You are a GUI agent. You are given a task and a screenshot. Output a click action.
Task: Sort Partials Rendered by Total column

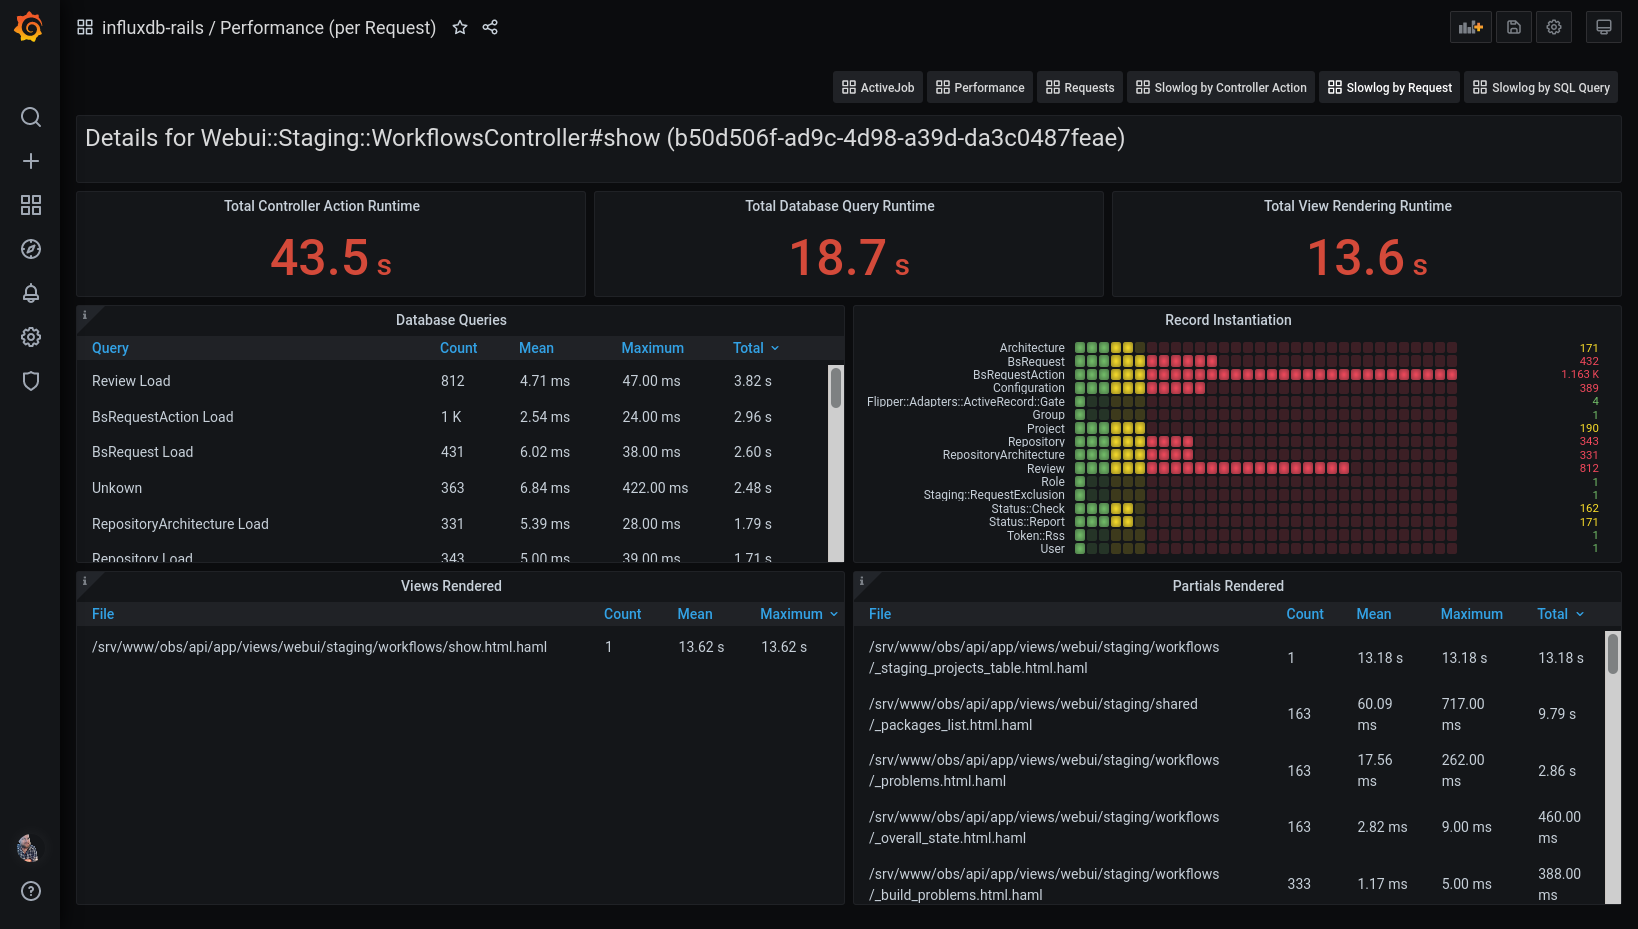1552,614
